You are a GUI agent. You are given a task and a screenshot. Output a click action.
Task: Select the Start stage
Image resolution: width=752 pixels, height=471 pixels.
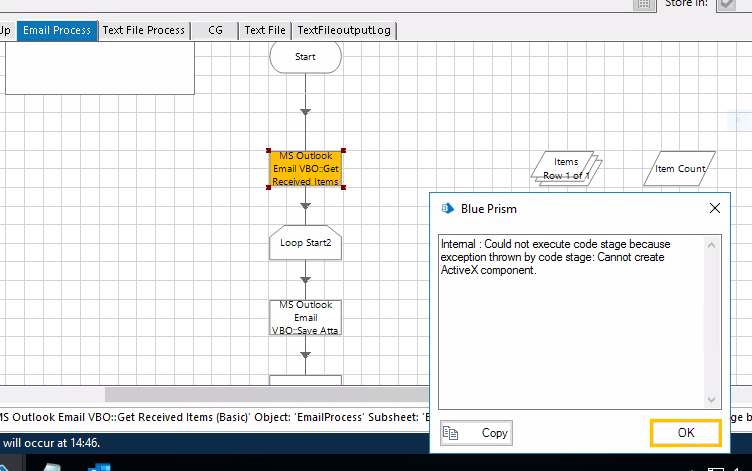[x=306, y=57]
